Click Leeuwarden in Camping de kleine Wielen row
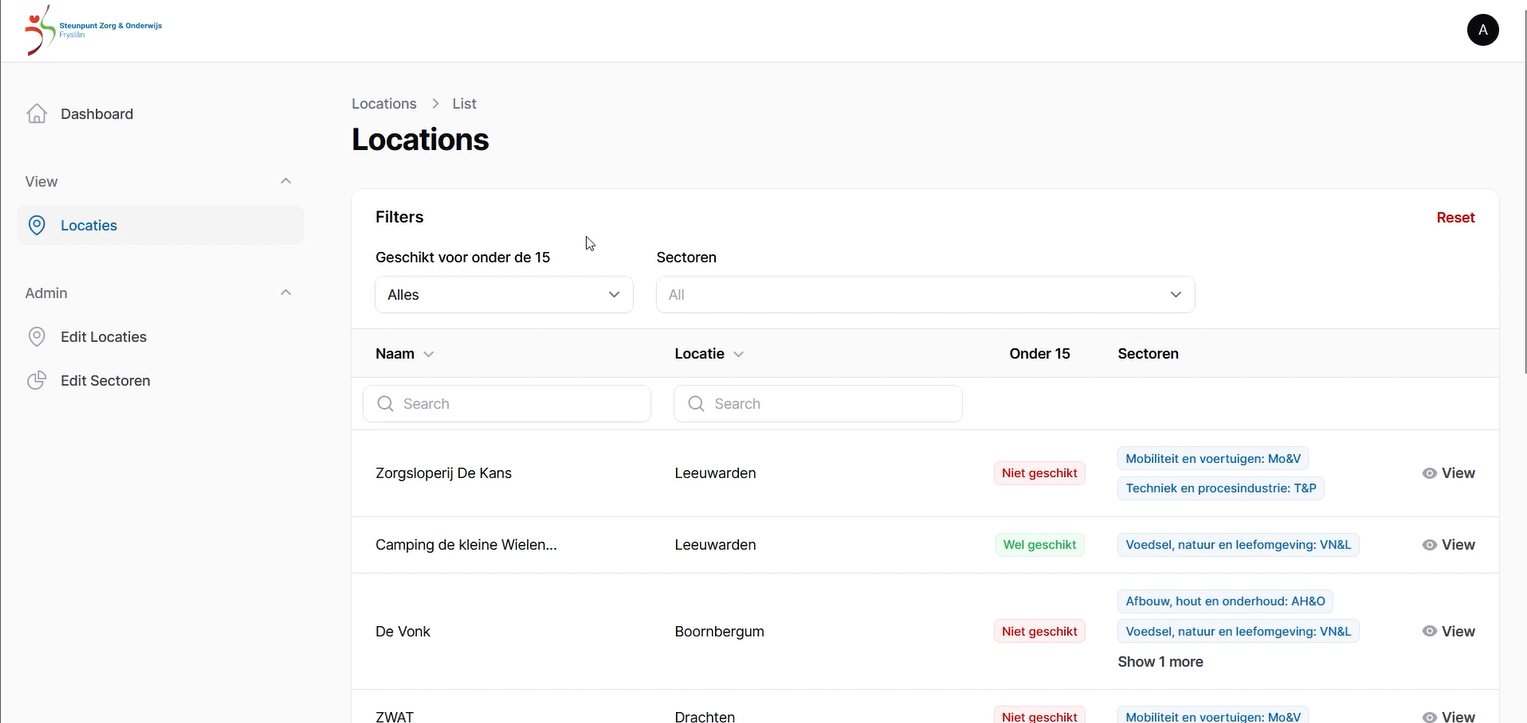This screenshot has height=723, width=1527. 715,545
